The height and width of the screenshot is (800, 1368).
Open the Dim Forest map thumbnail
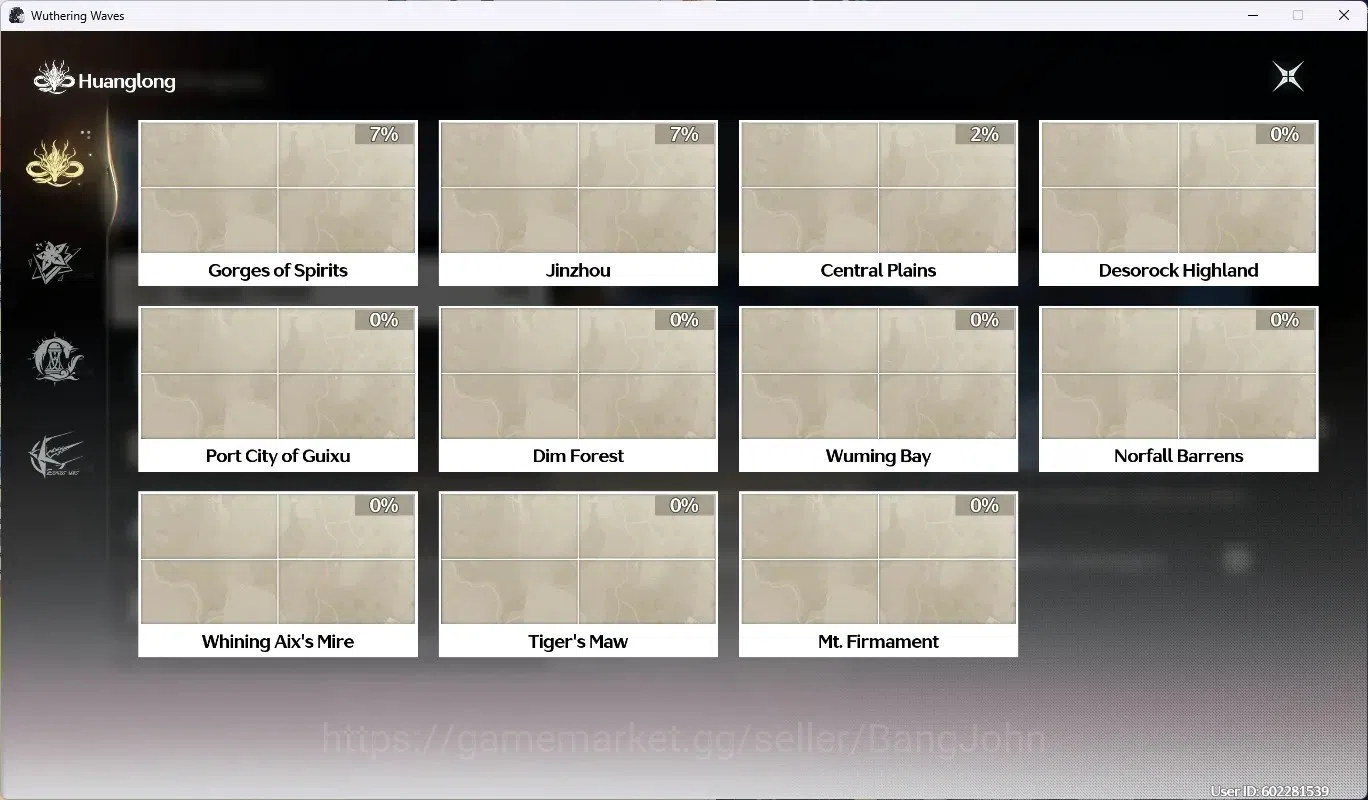pos(578,373)
